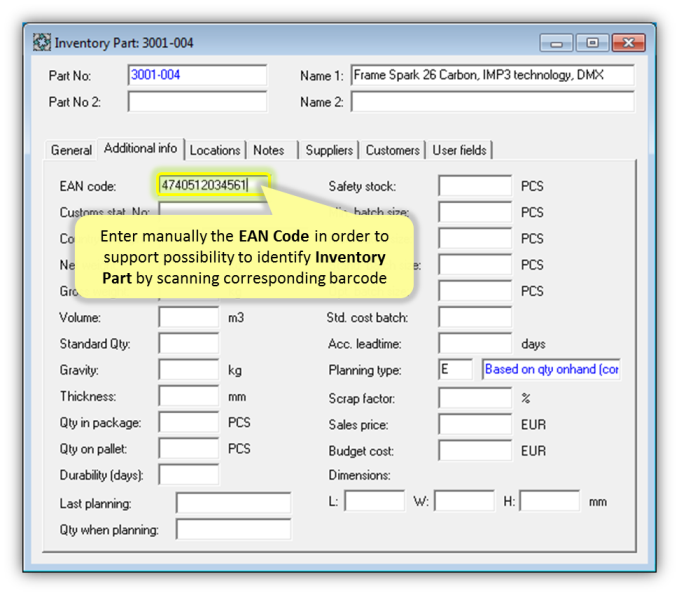Focus the Volume input field

pyautogui.click(x=189, y=317)
